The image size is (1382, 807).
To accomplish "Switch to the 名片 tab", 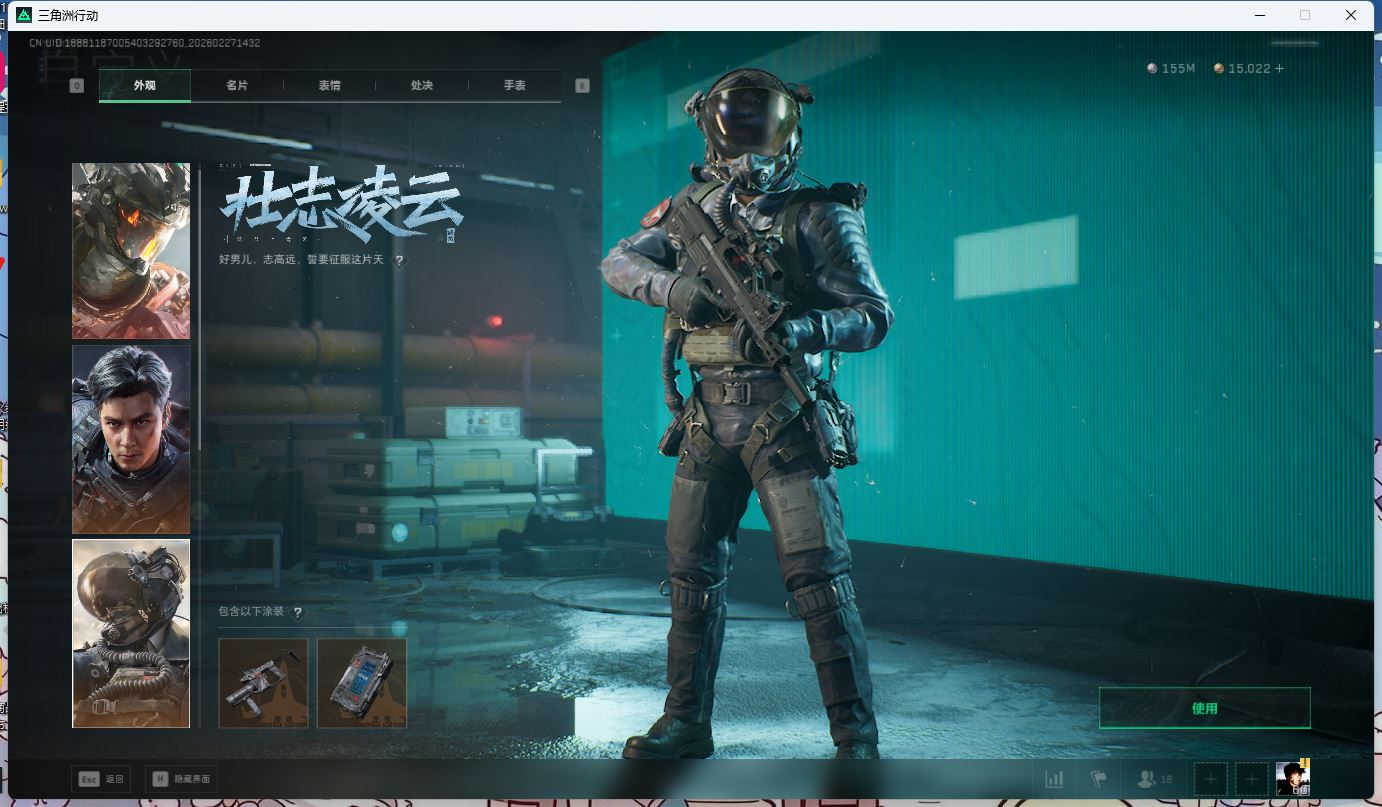I will 237,86.
